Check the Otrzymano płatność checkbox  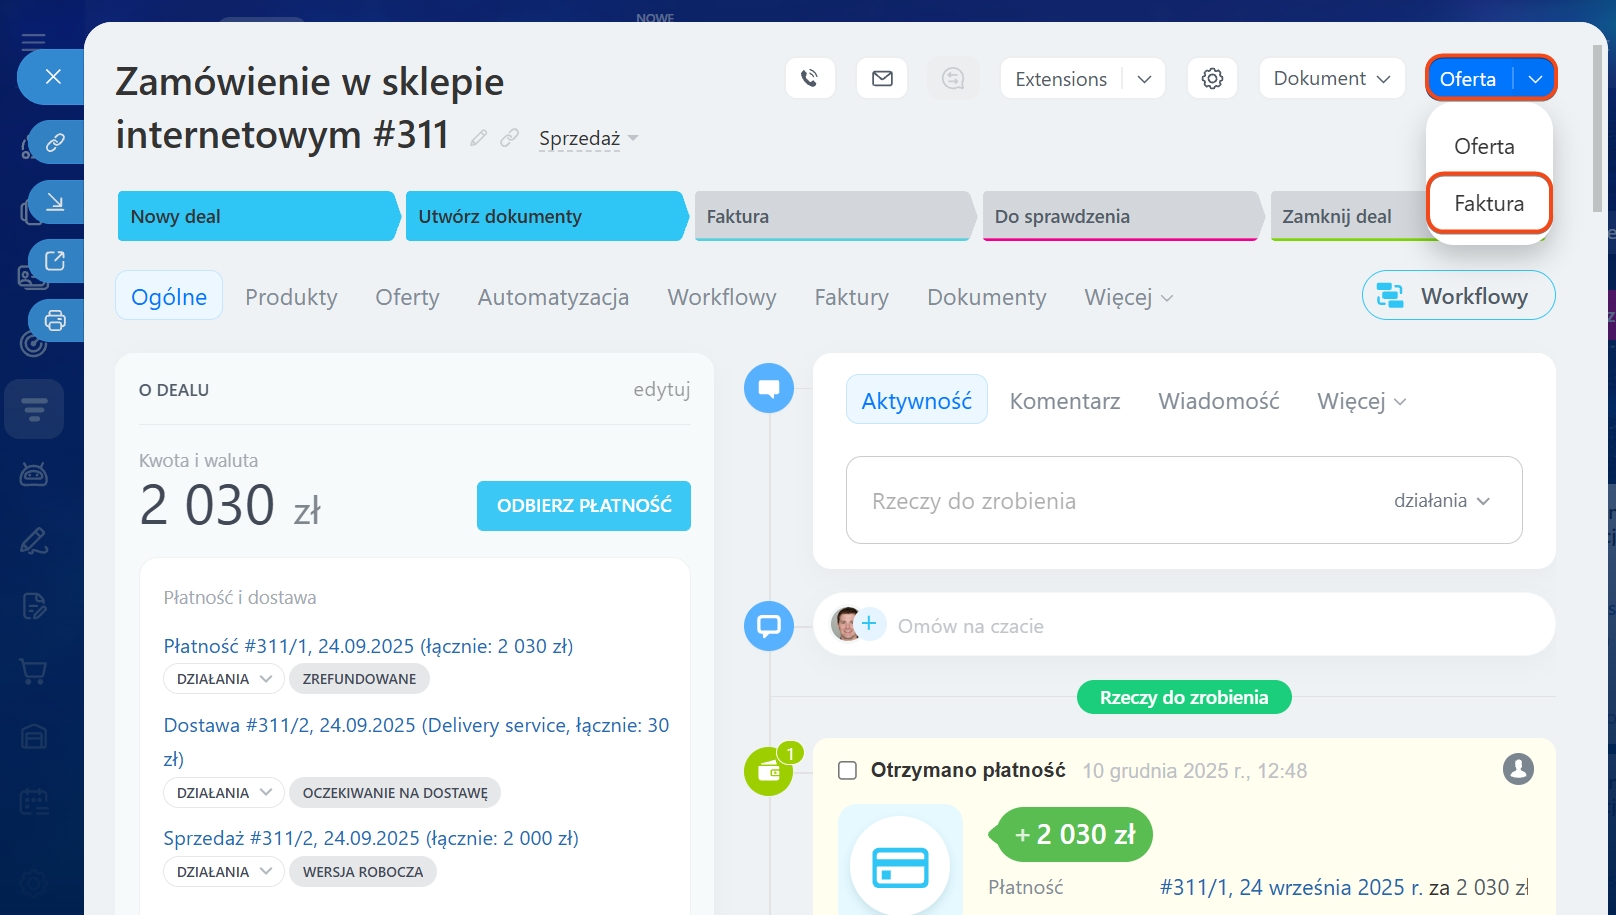847,770
